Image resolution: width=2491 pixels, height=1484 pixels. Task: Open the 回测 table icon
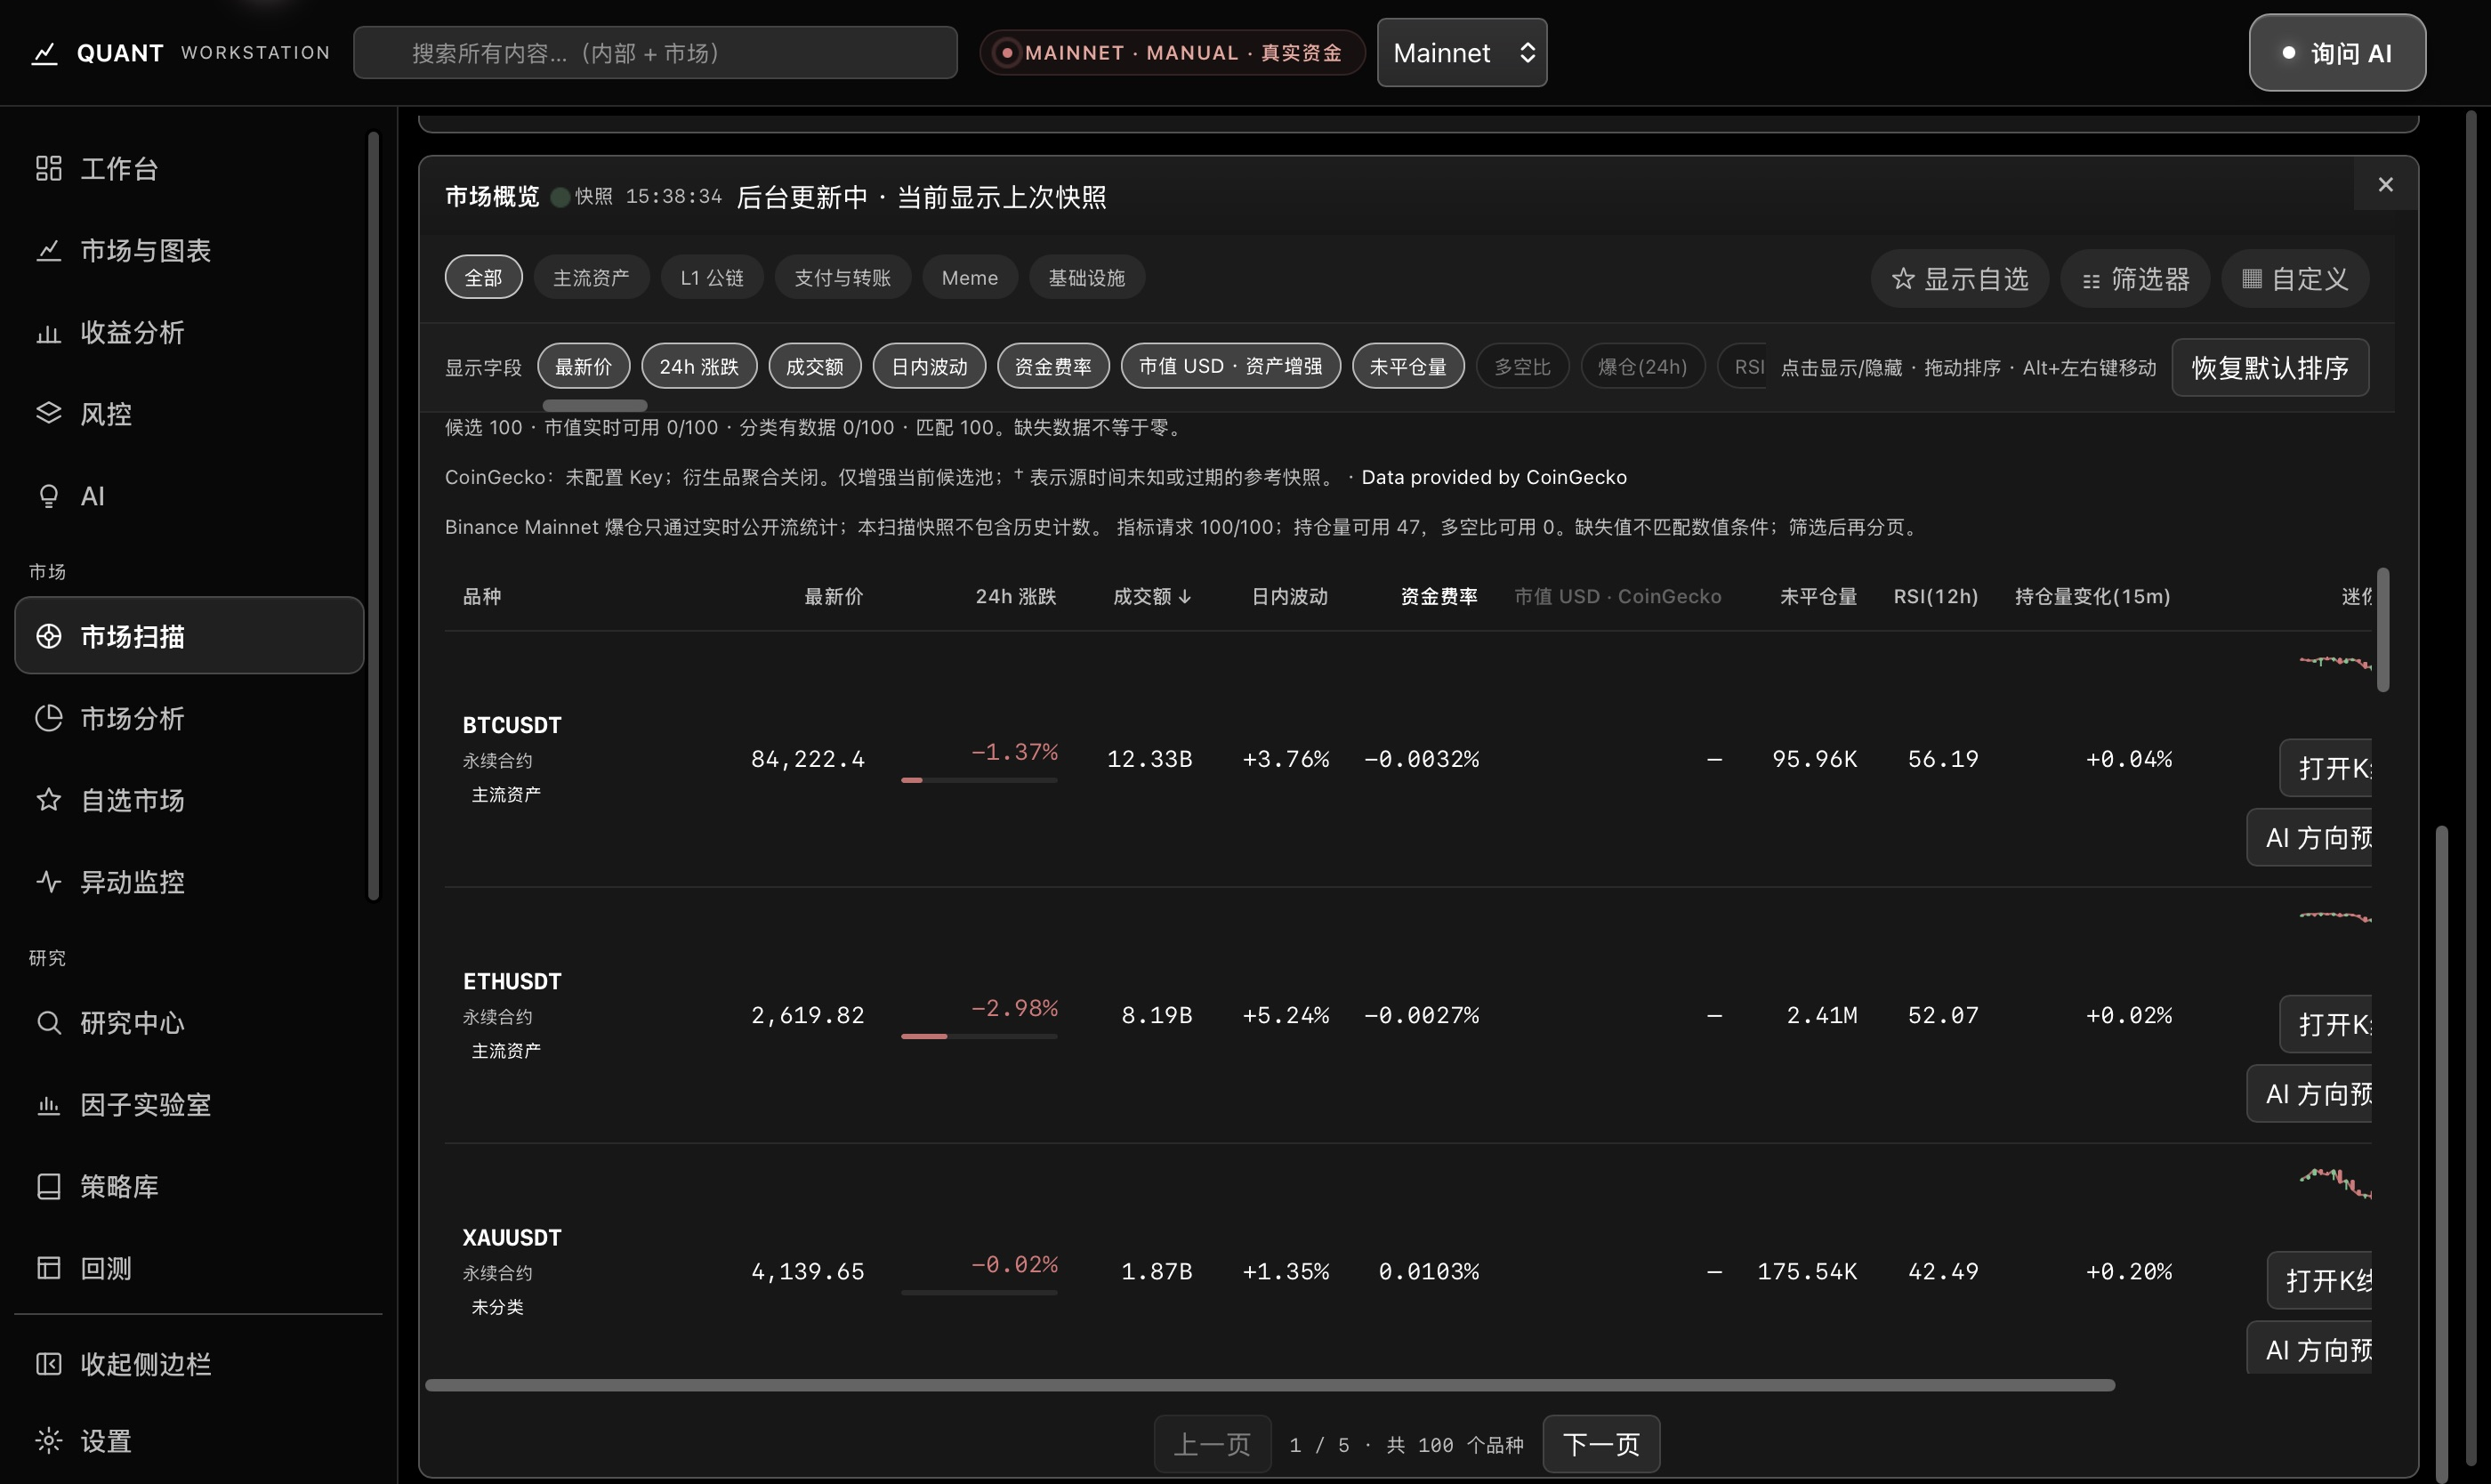48,1268
